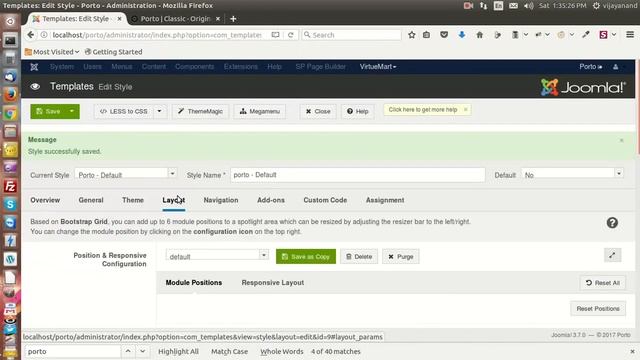Screen dimensions: 640x360
Task: Click the expand fullscreen arrow icon in the layout panel
Action: pos(612,256)
